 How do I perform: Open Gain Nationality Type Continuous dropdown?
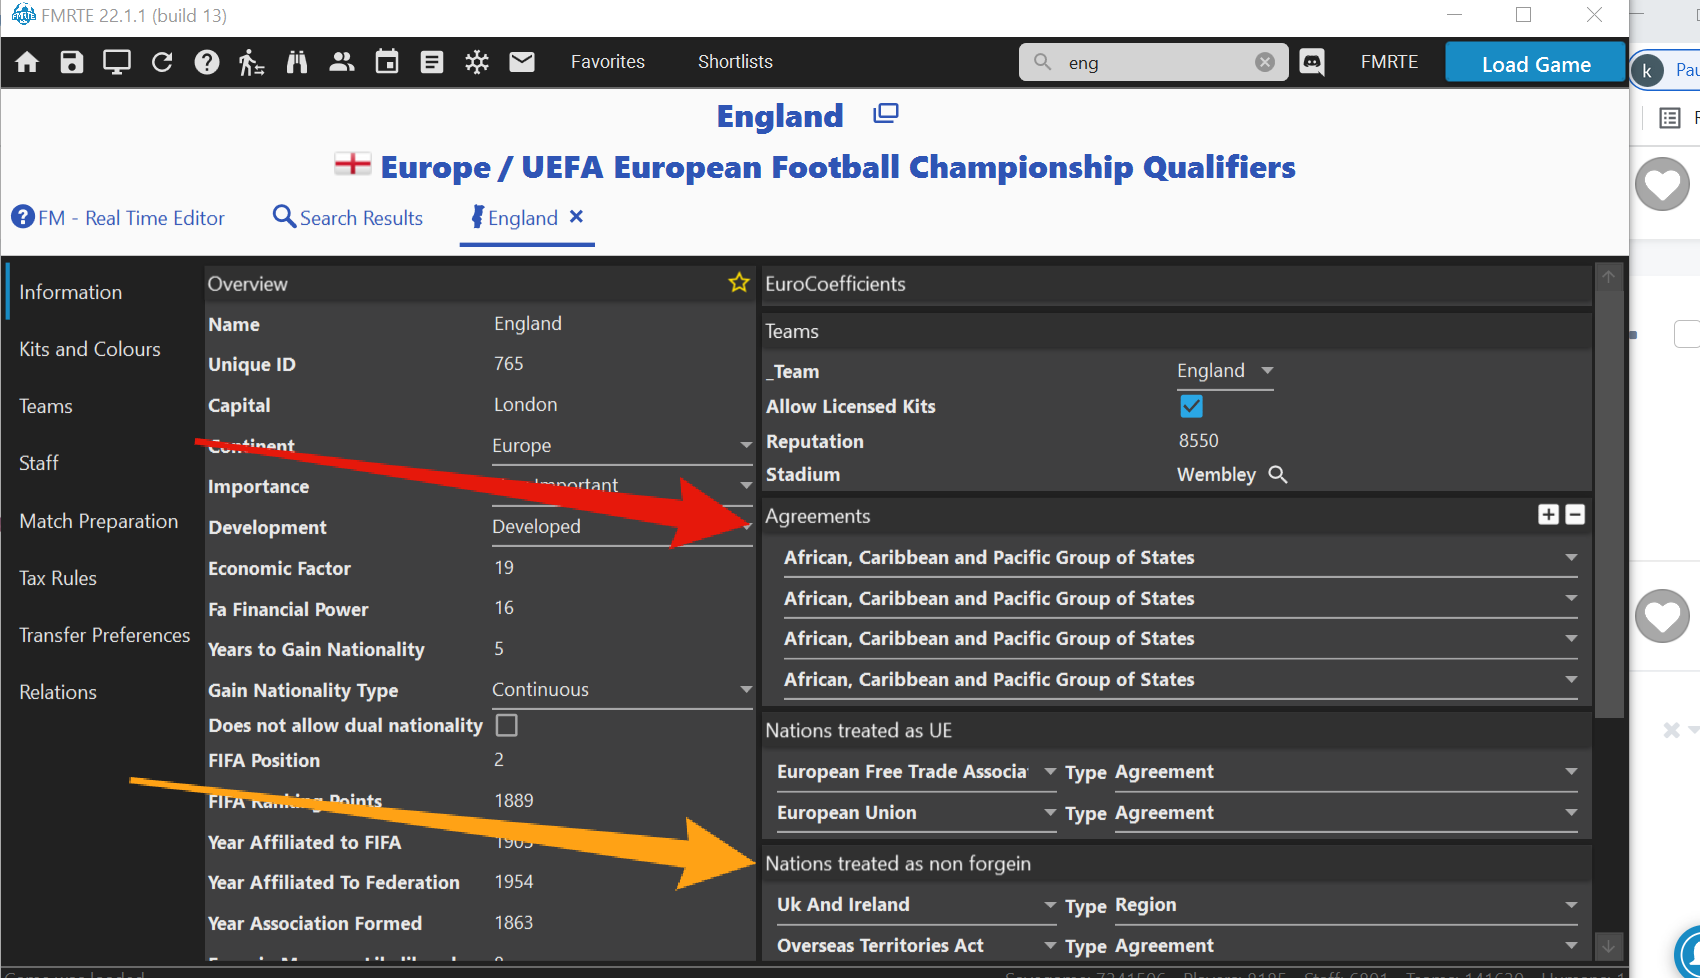(x=622, y=690)
